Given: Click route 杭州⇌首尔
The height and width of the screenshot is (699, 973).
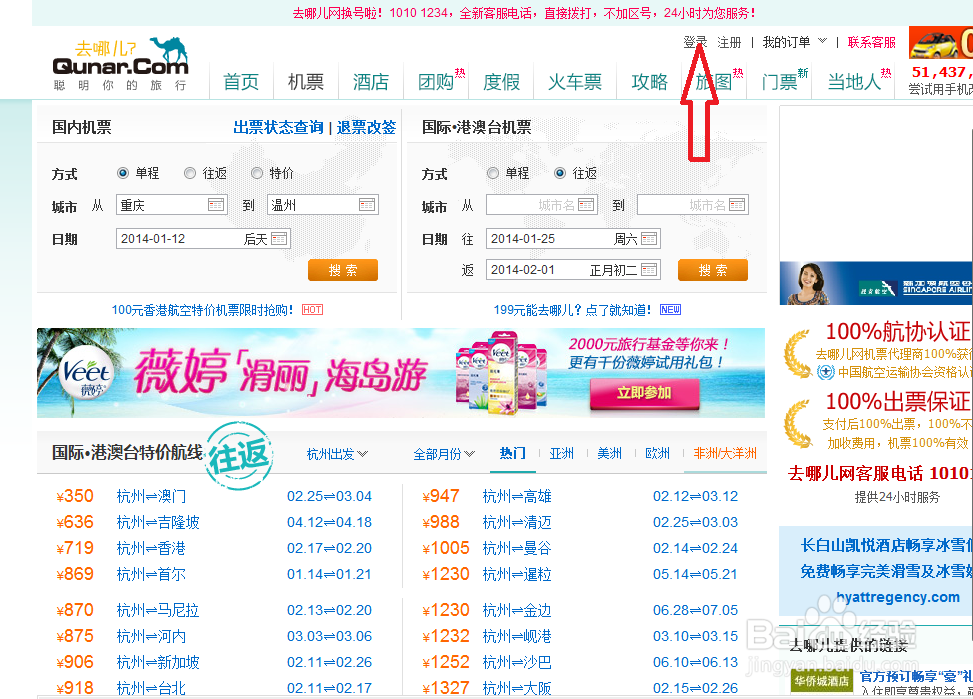Looking at the screenshot, I should (x=151, y=575).
